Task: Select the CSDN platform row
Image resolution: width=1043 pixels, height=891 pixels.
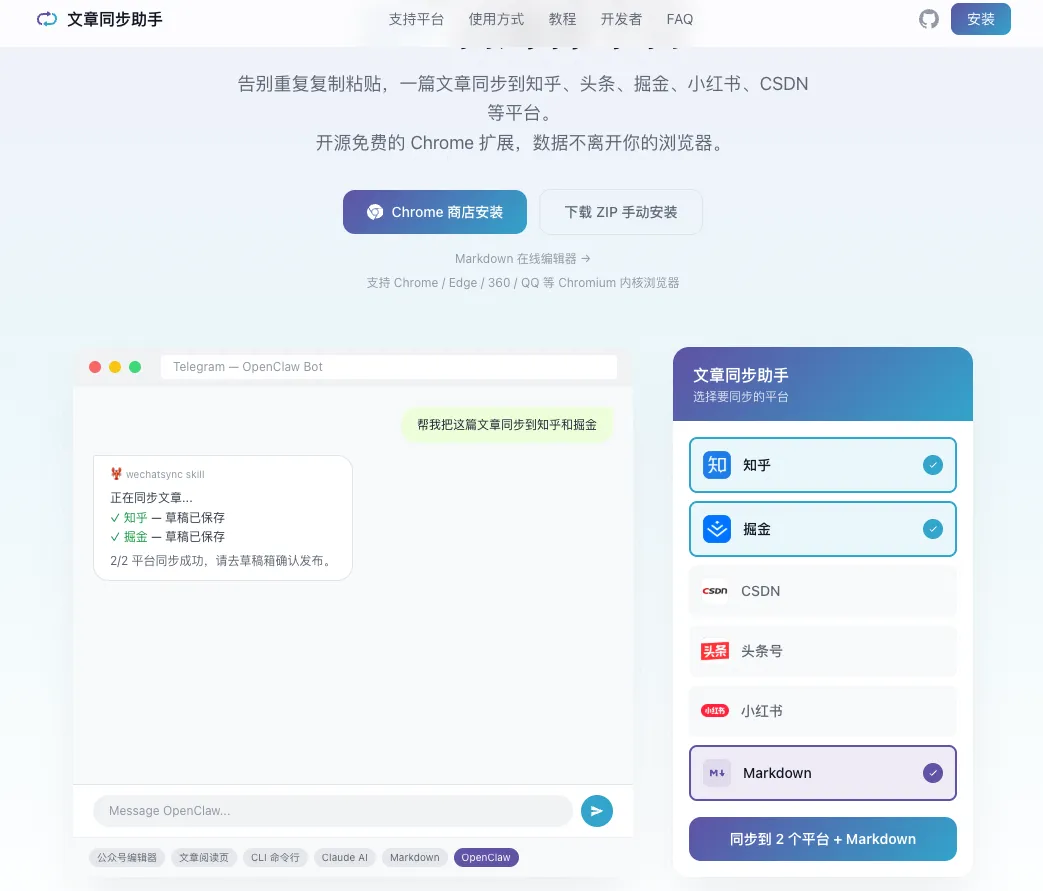Action: 823,591
